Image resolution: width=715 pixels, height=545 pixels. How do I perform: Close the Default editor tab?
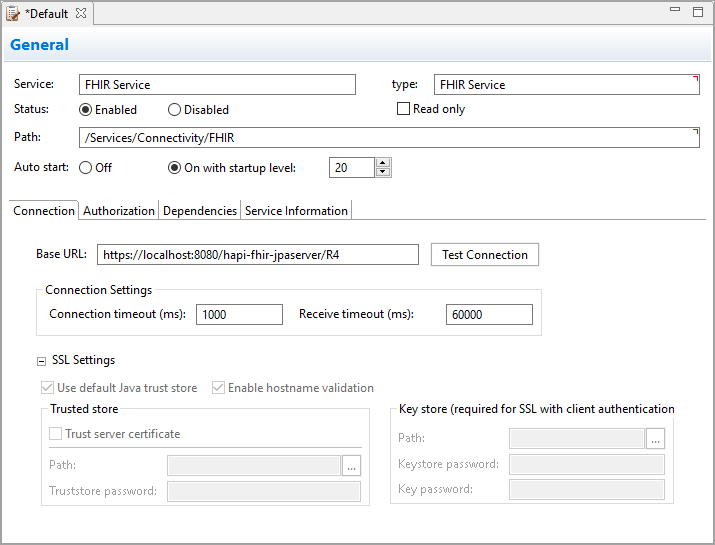[x=81, y=13]
